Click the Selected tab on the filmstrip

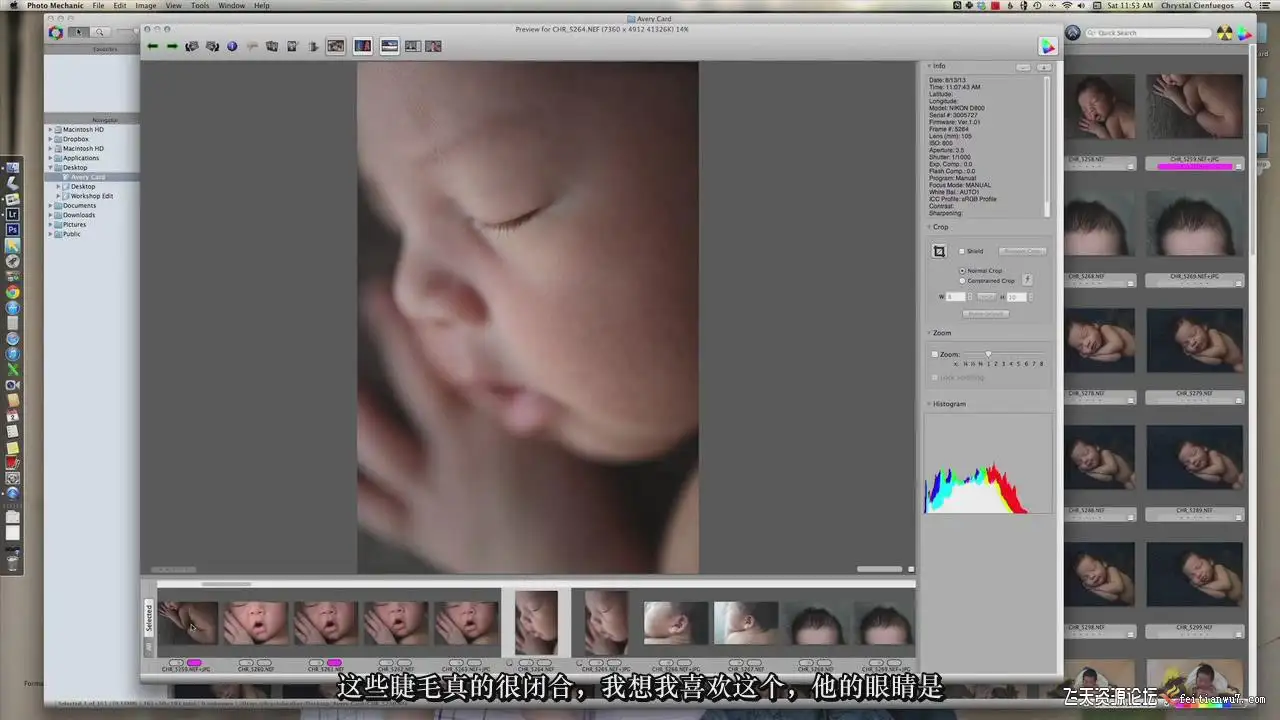tap(150, 617)
